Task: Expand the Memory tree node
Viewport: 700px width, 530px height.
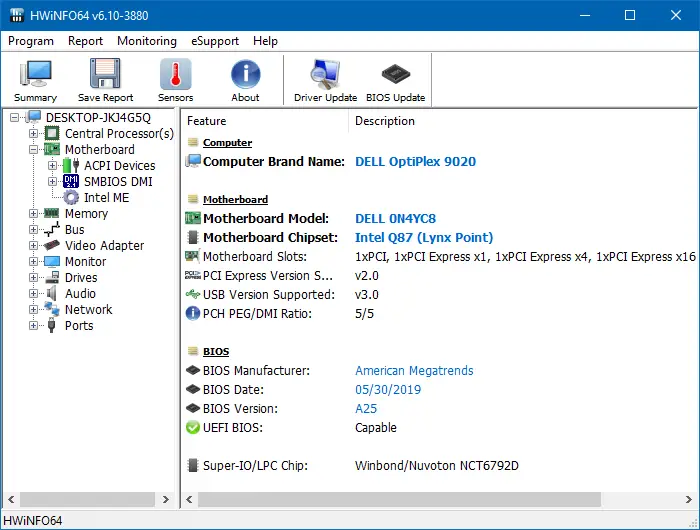Action: point(33,213)
